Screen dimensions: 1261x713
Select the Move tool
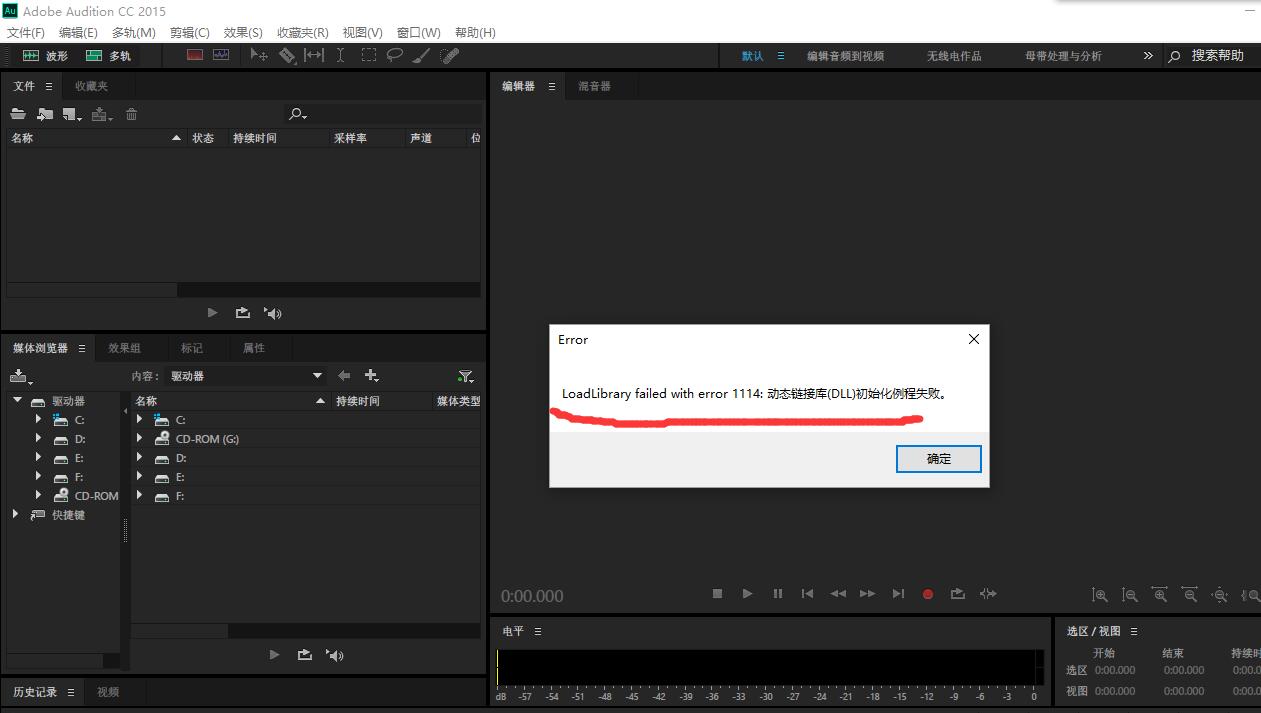point(259,55)
